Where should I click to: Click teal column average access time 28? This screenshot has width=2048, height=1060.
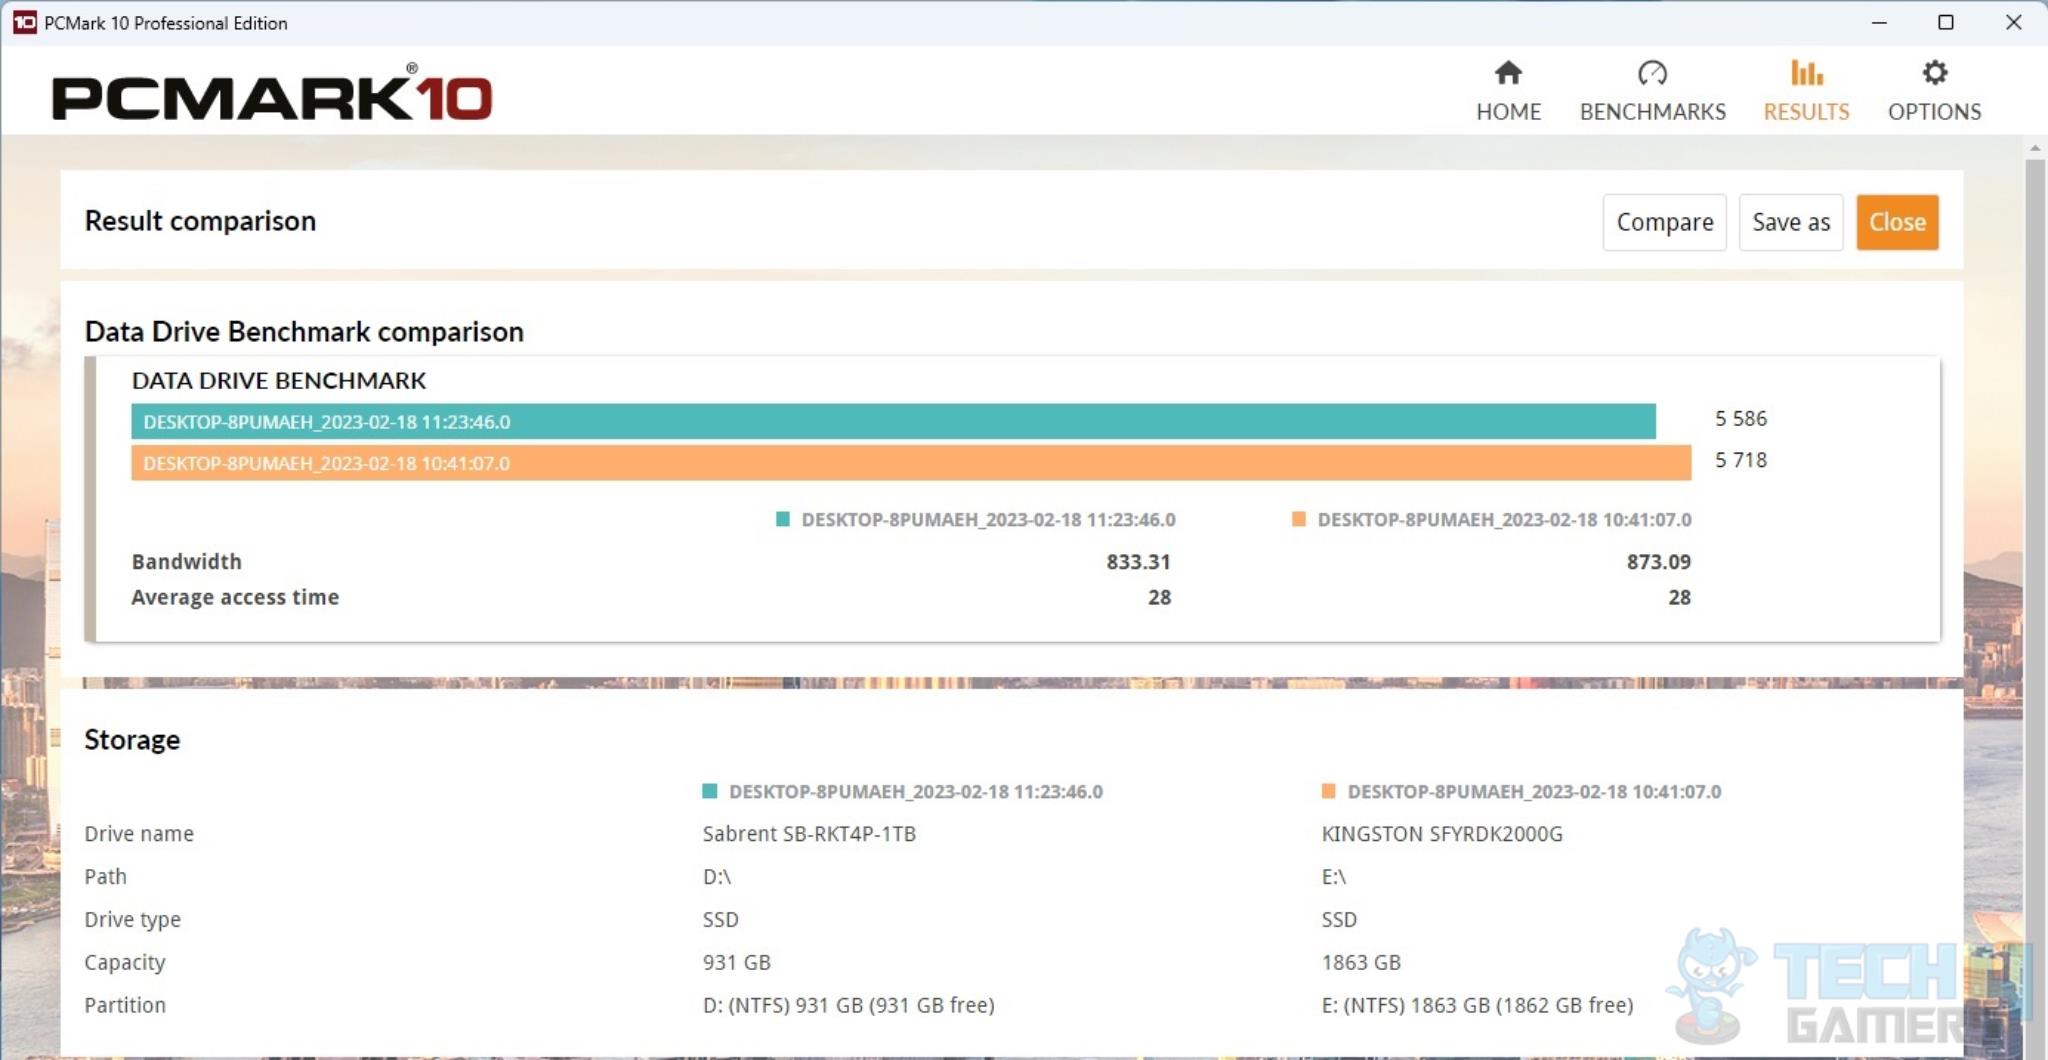[1159, 597]
